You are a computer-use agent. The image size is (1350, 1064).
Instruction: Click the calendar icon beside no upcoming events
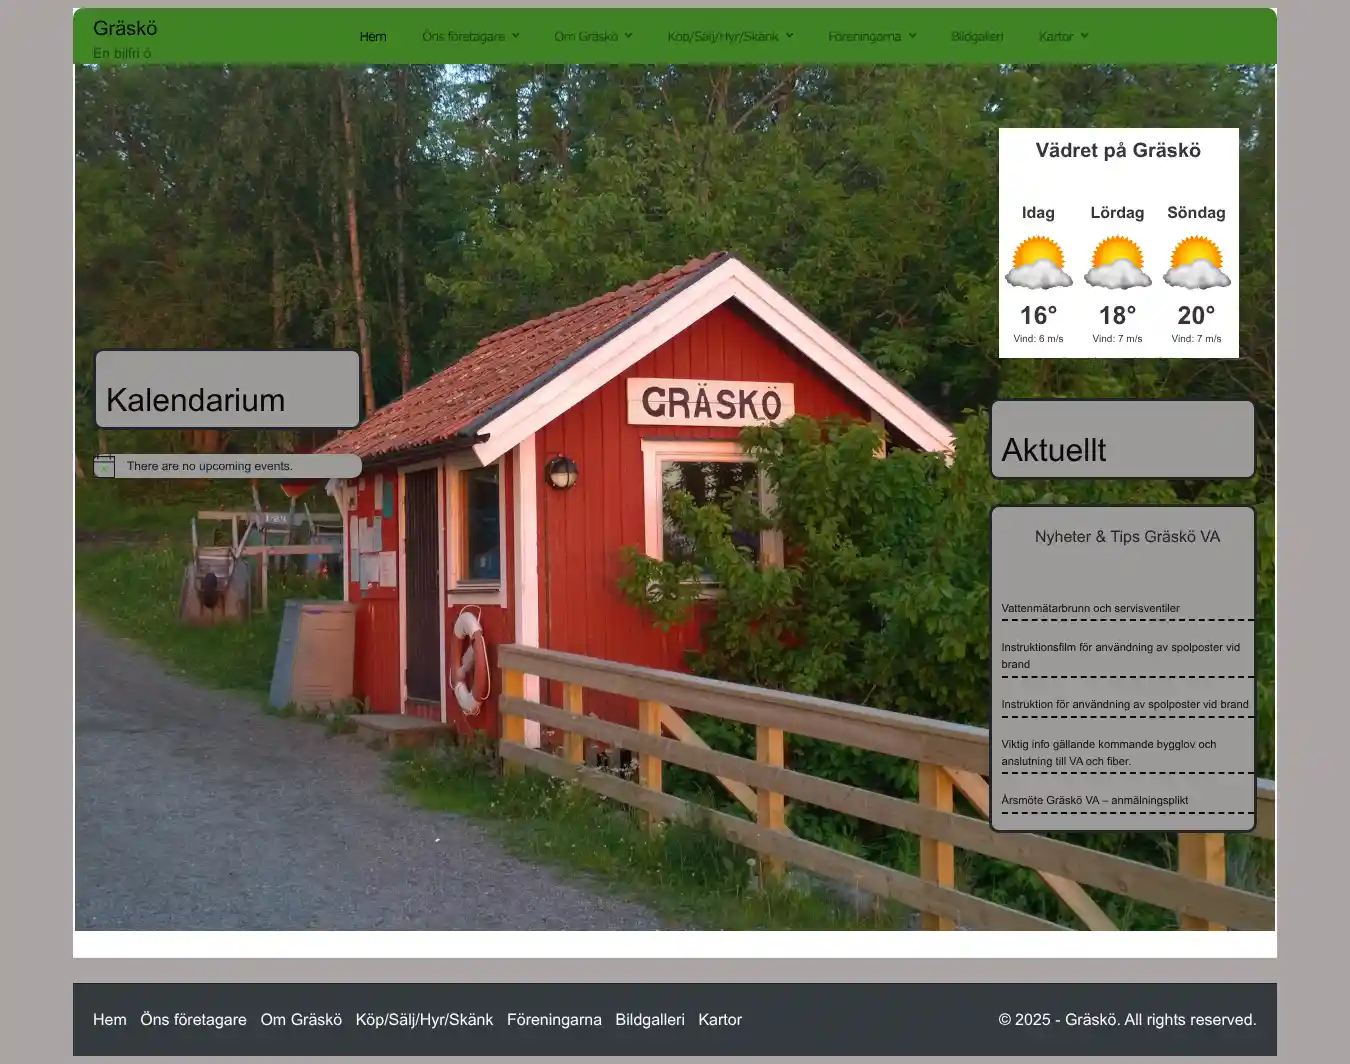tap(104, 466)
